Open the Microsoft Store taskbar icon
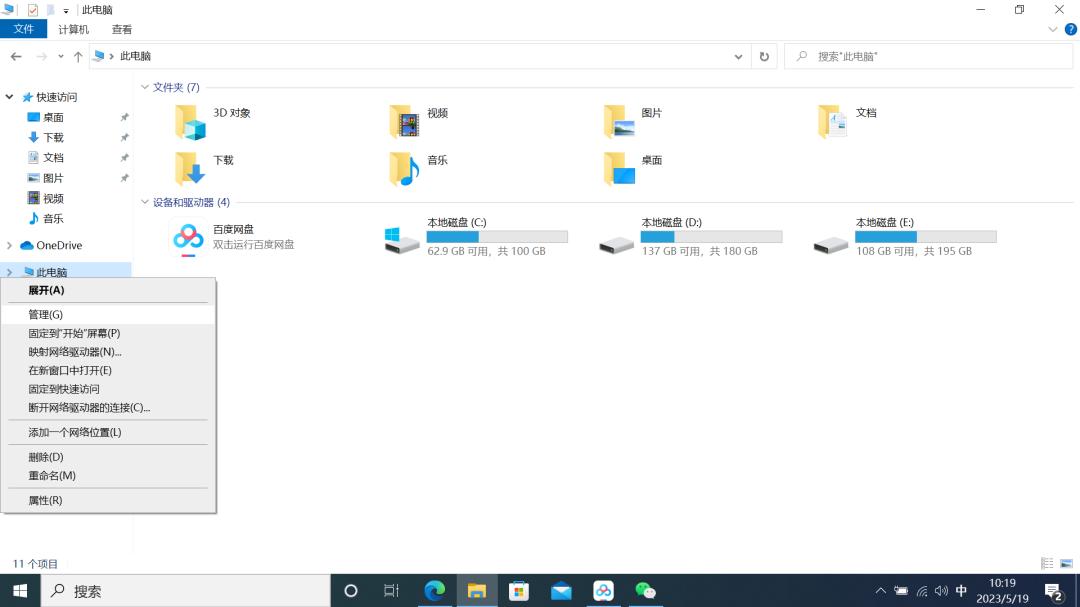Viewport: 1080px width, 607px height. (x=519, y=590)
